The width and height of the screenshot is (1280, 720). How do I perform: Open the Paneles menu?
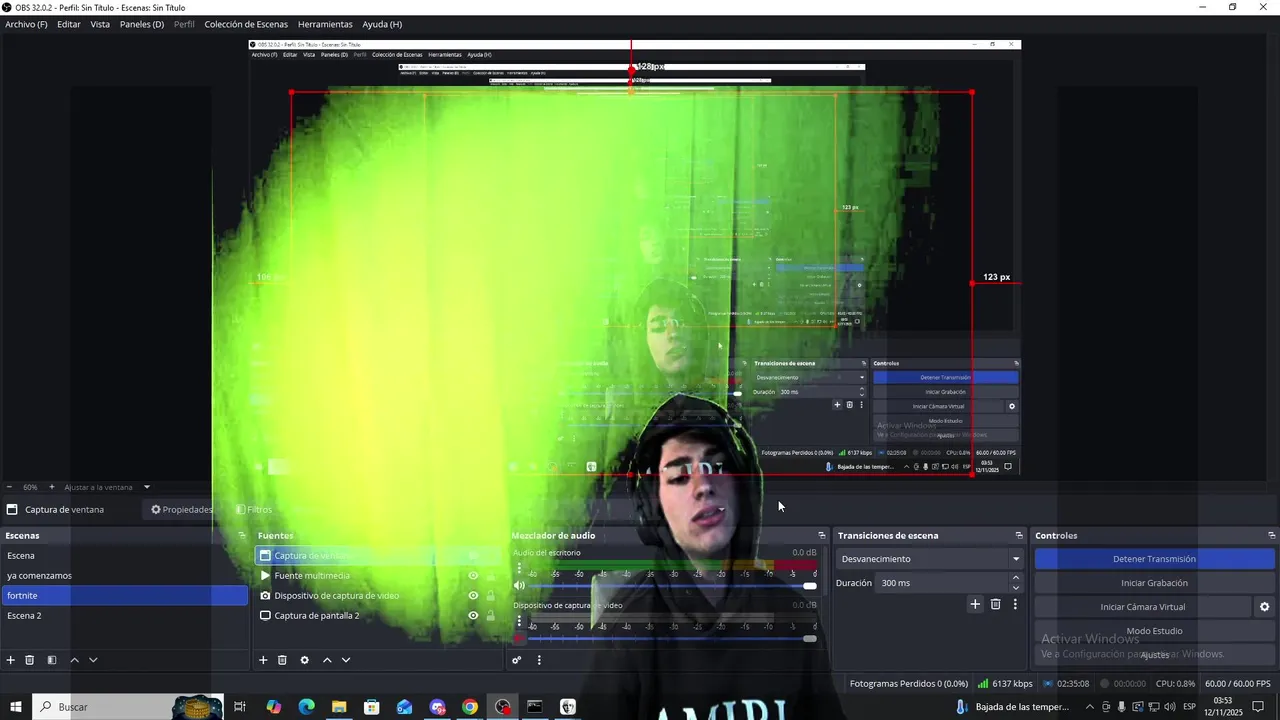pos(142,24)
